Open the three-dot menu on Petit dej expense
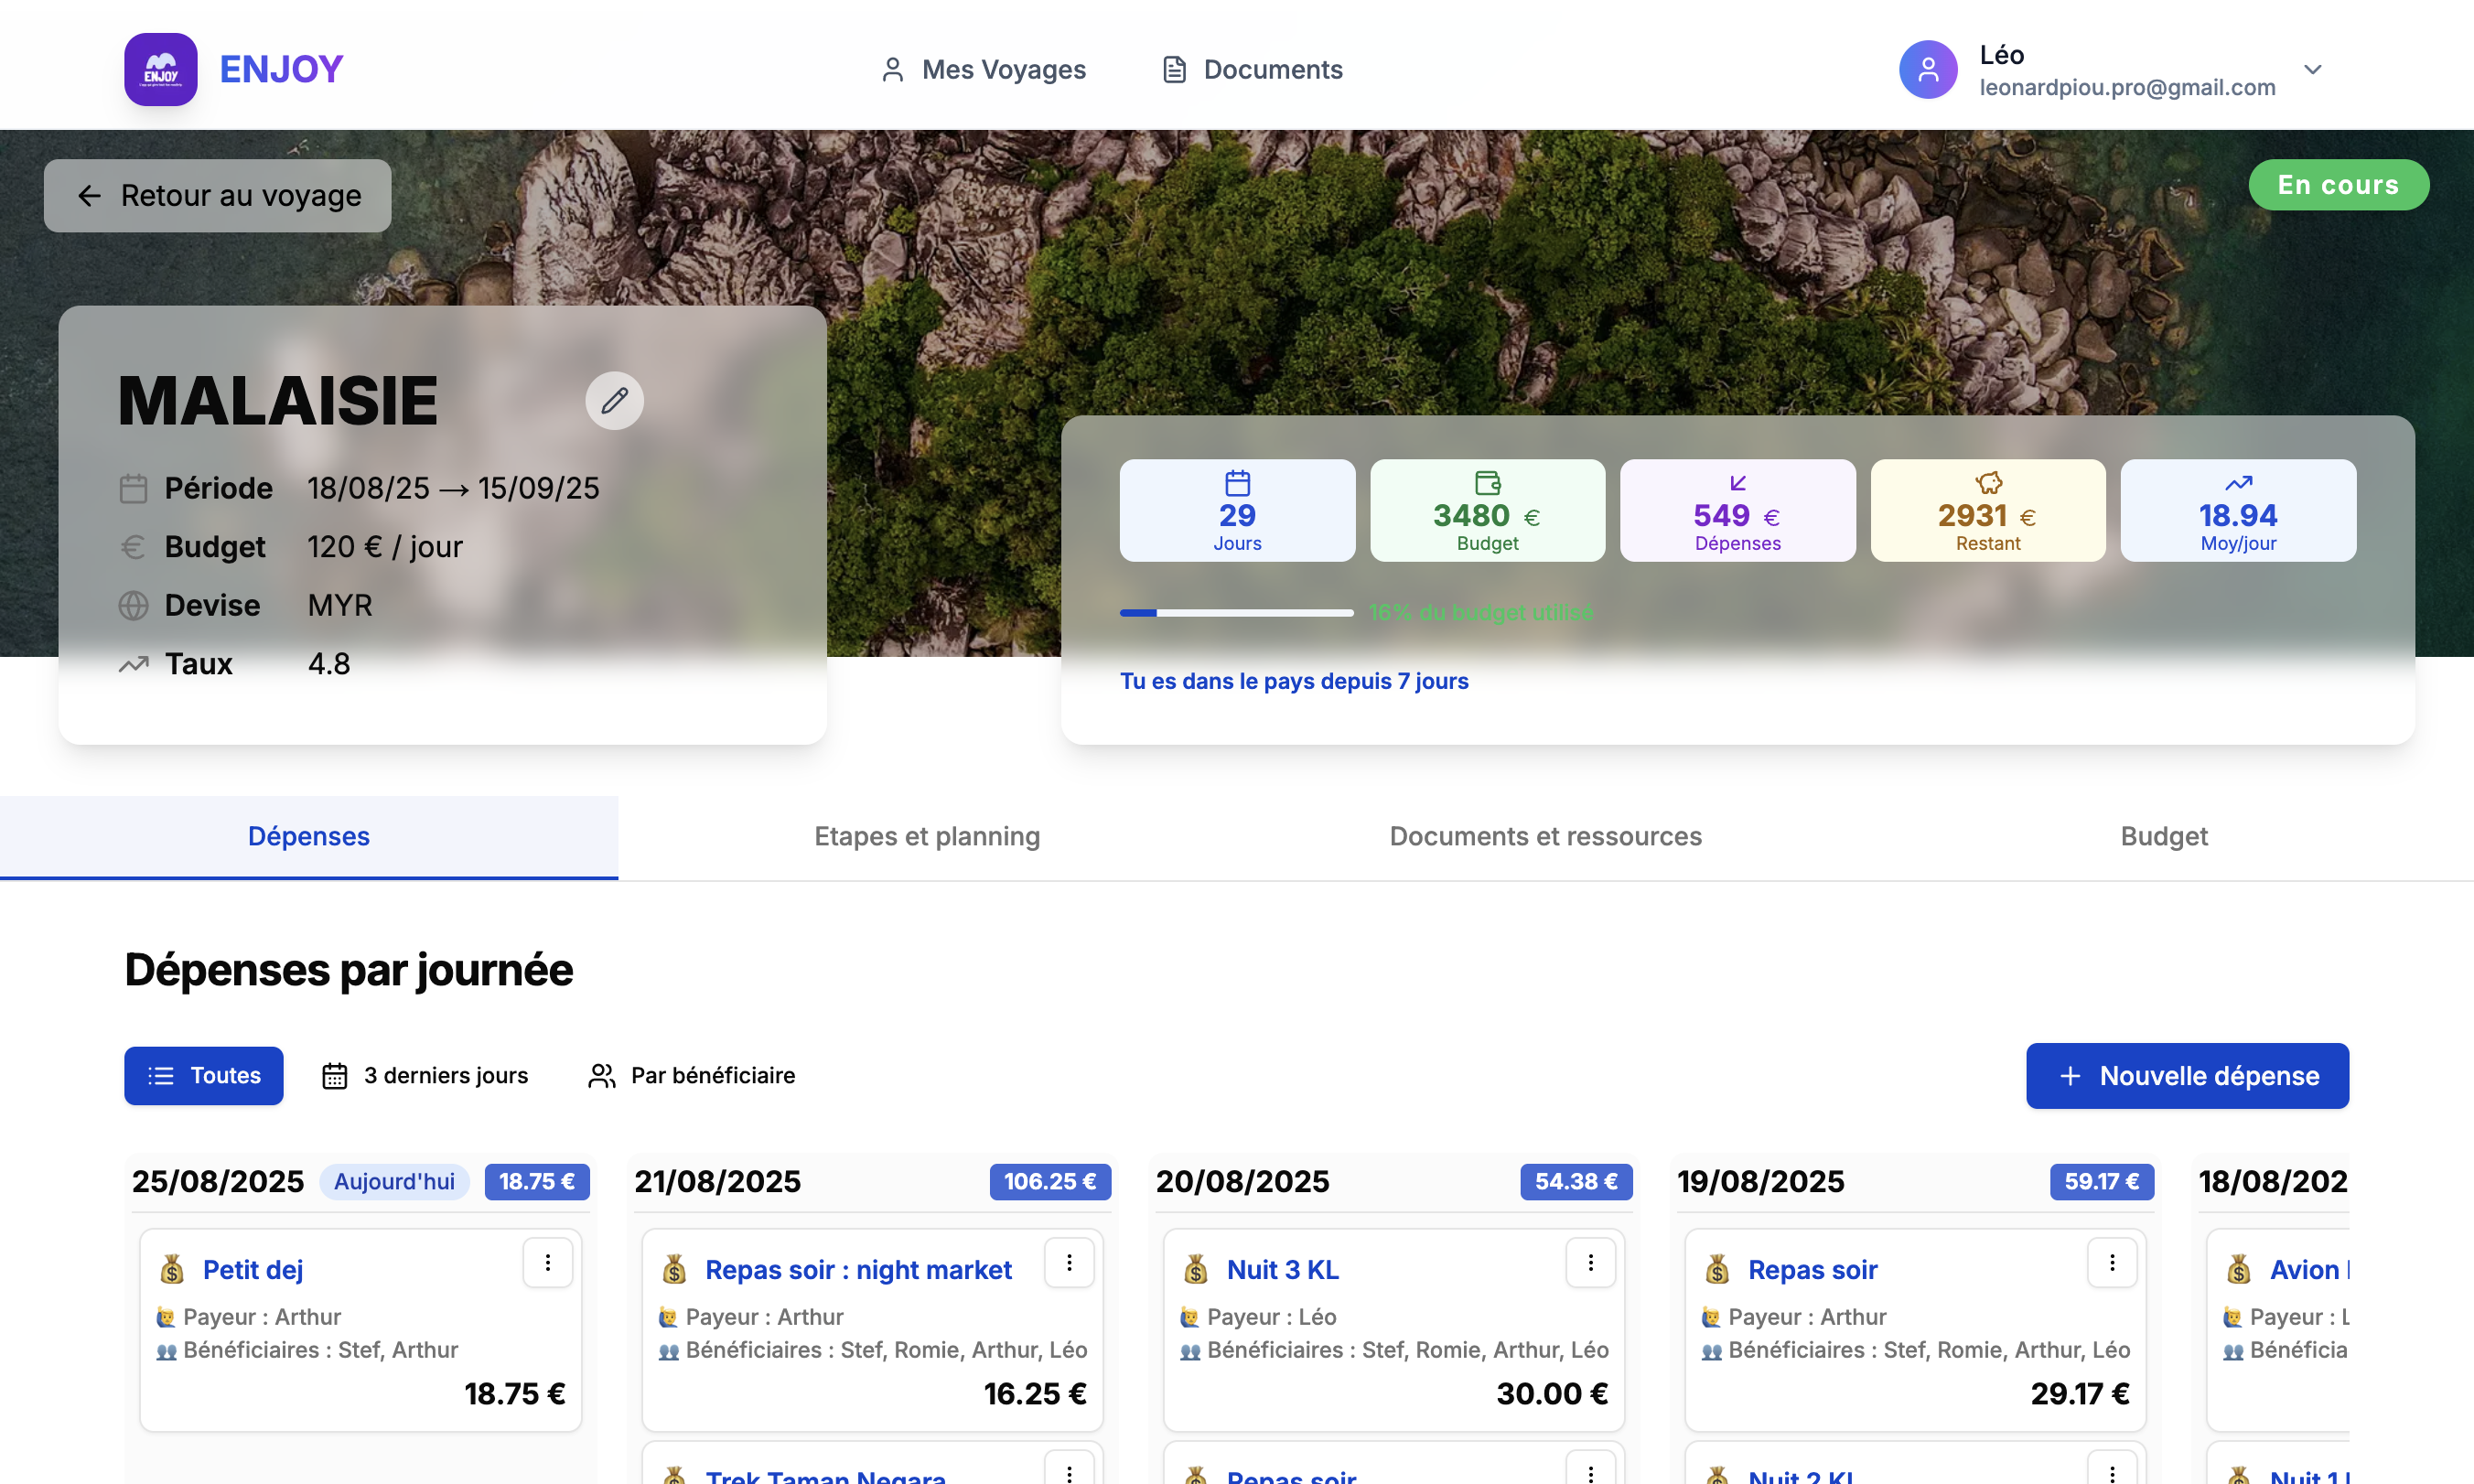The width and height of the screenshot is (2474, 1484). click(547, 1263)
